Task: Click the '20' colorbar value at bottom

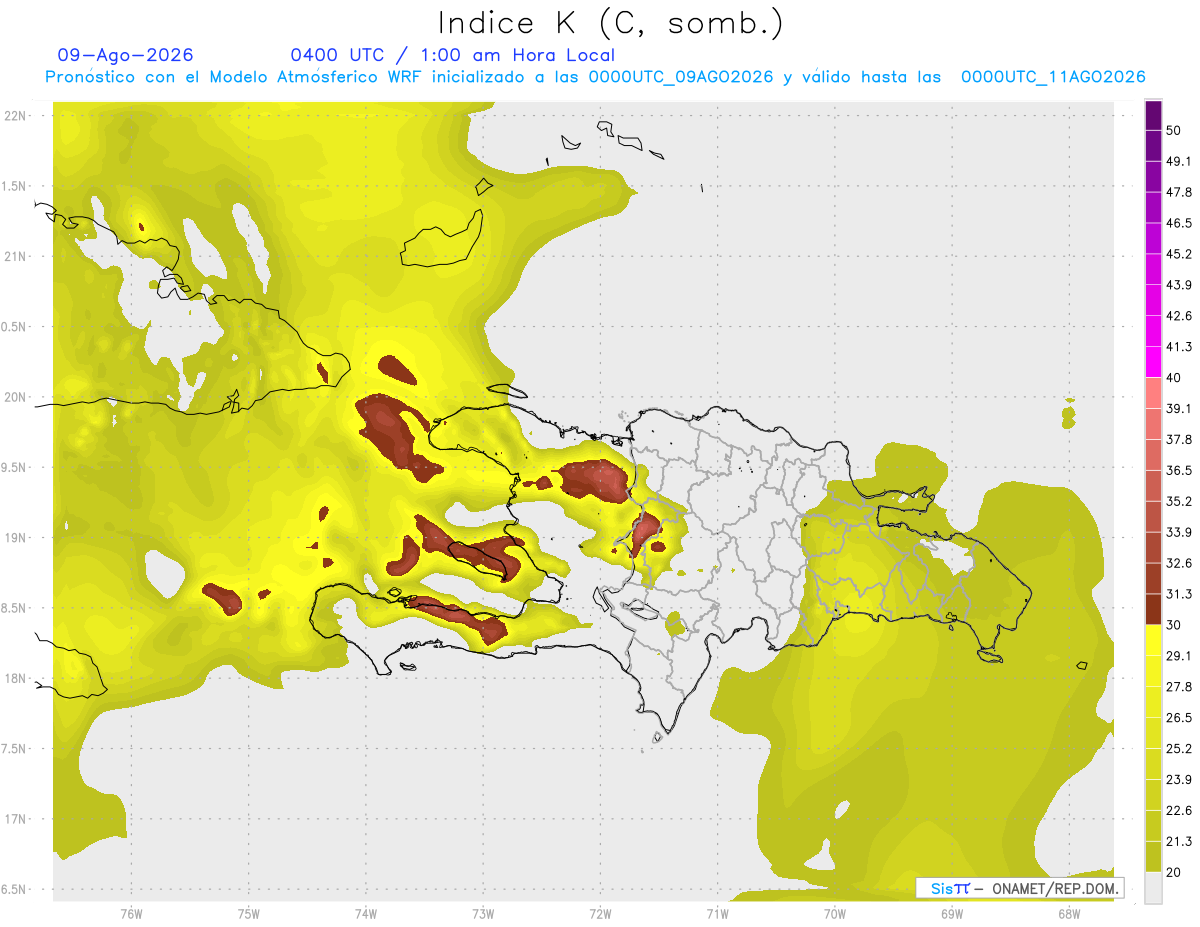Action: (x=1174, y=873)
